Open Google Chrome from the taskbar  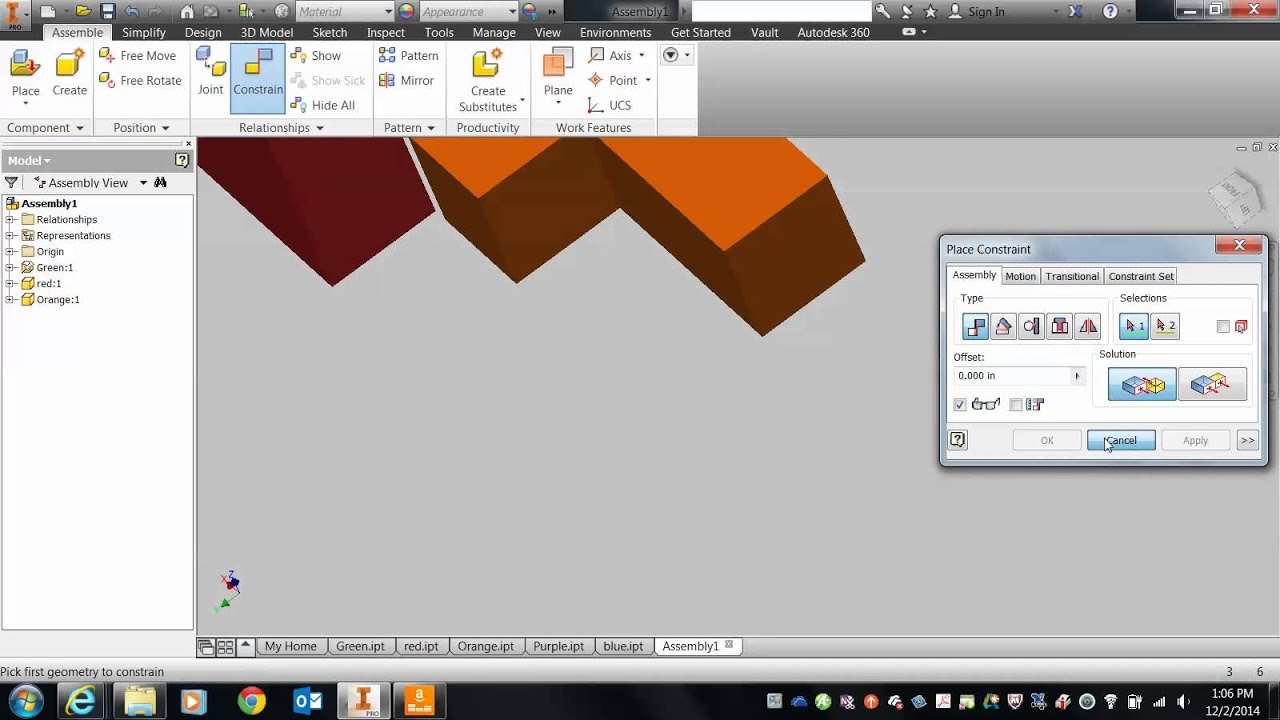[x=251, y=701]
